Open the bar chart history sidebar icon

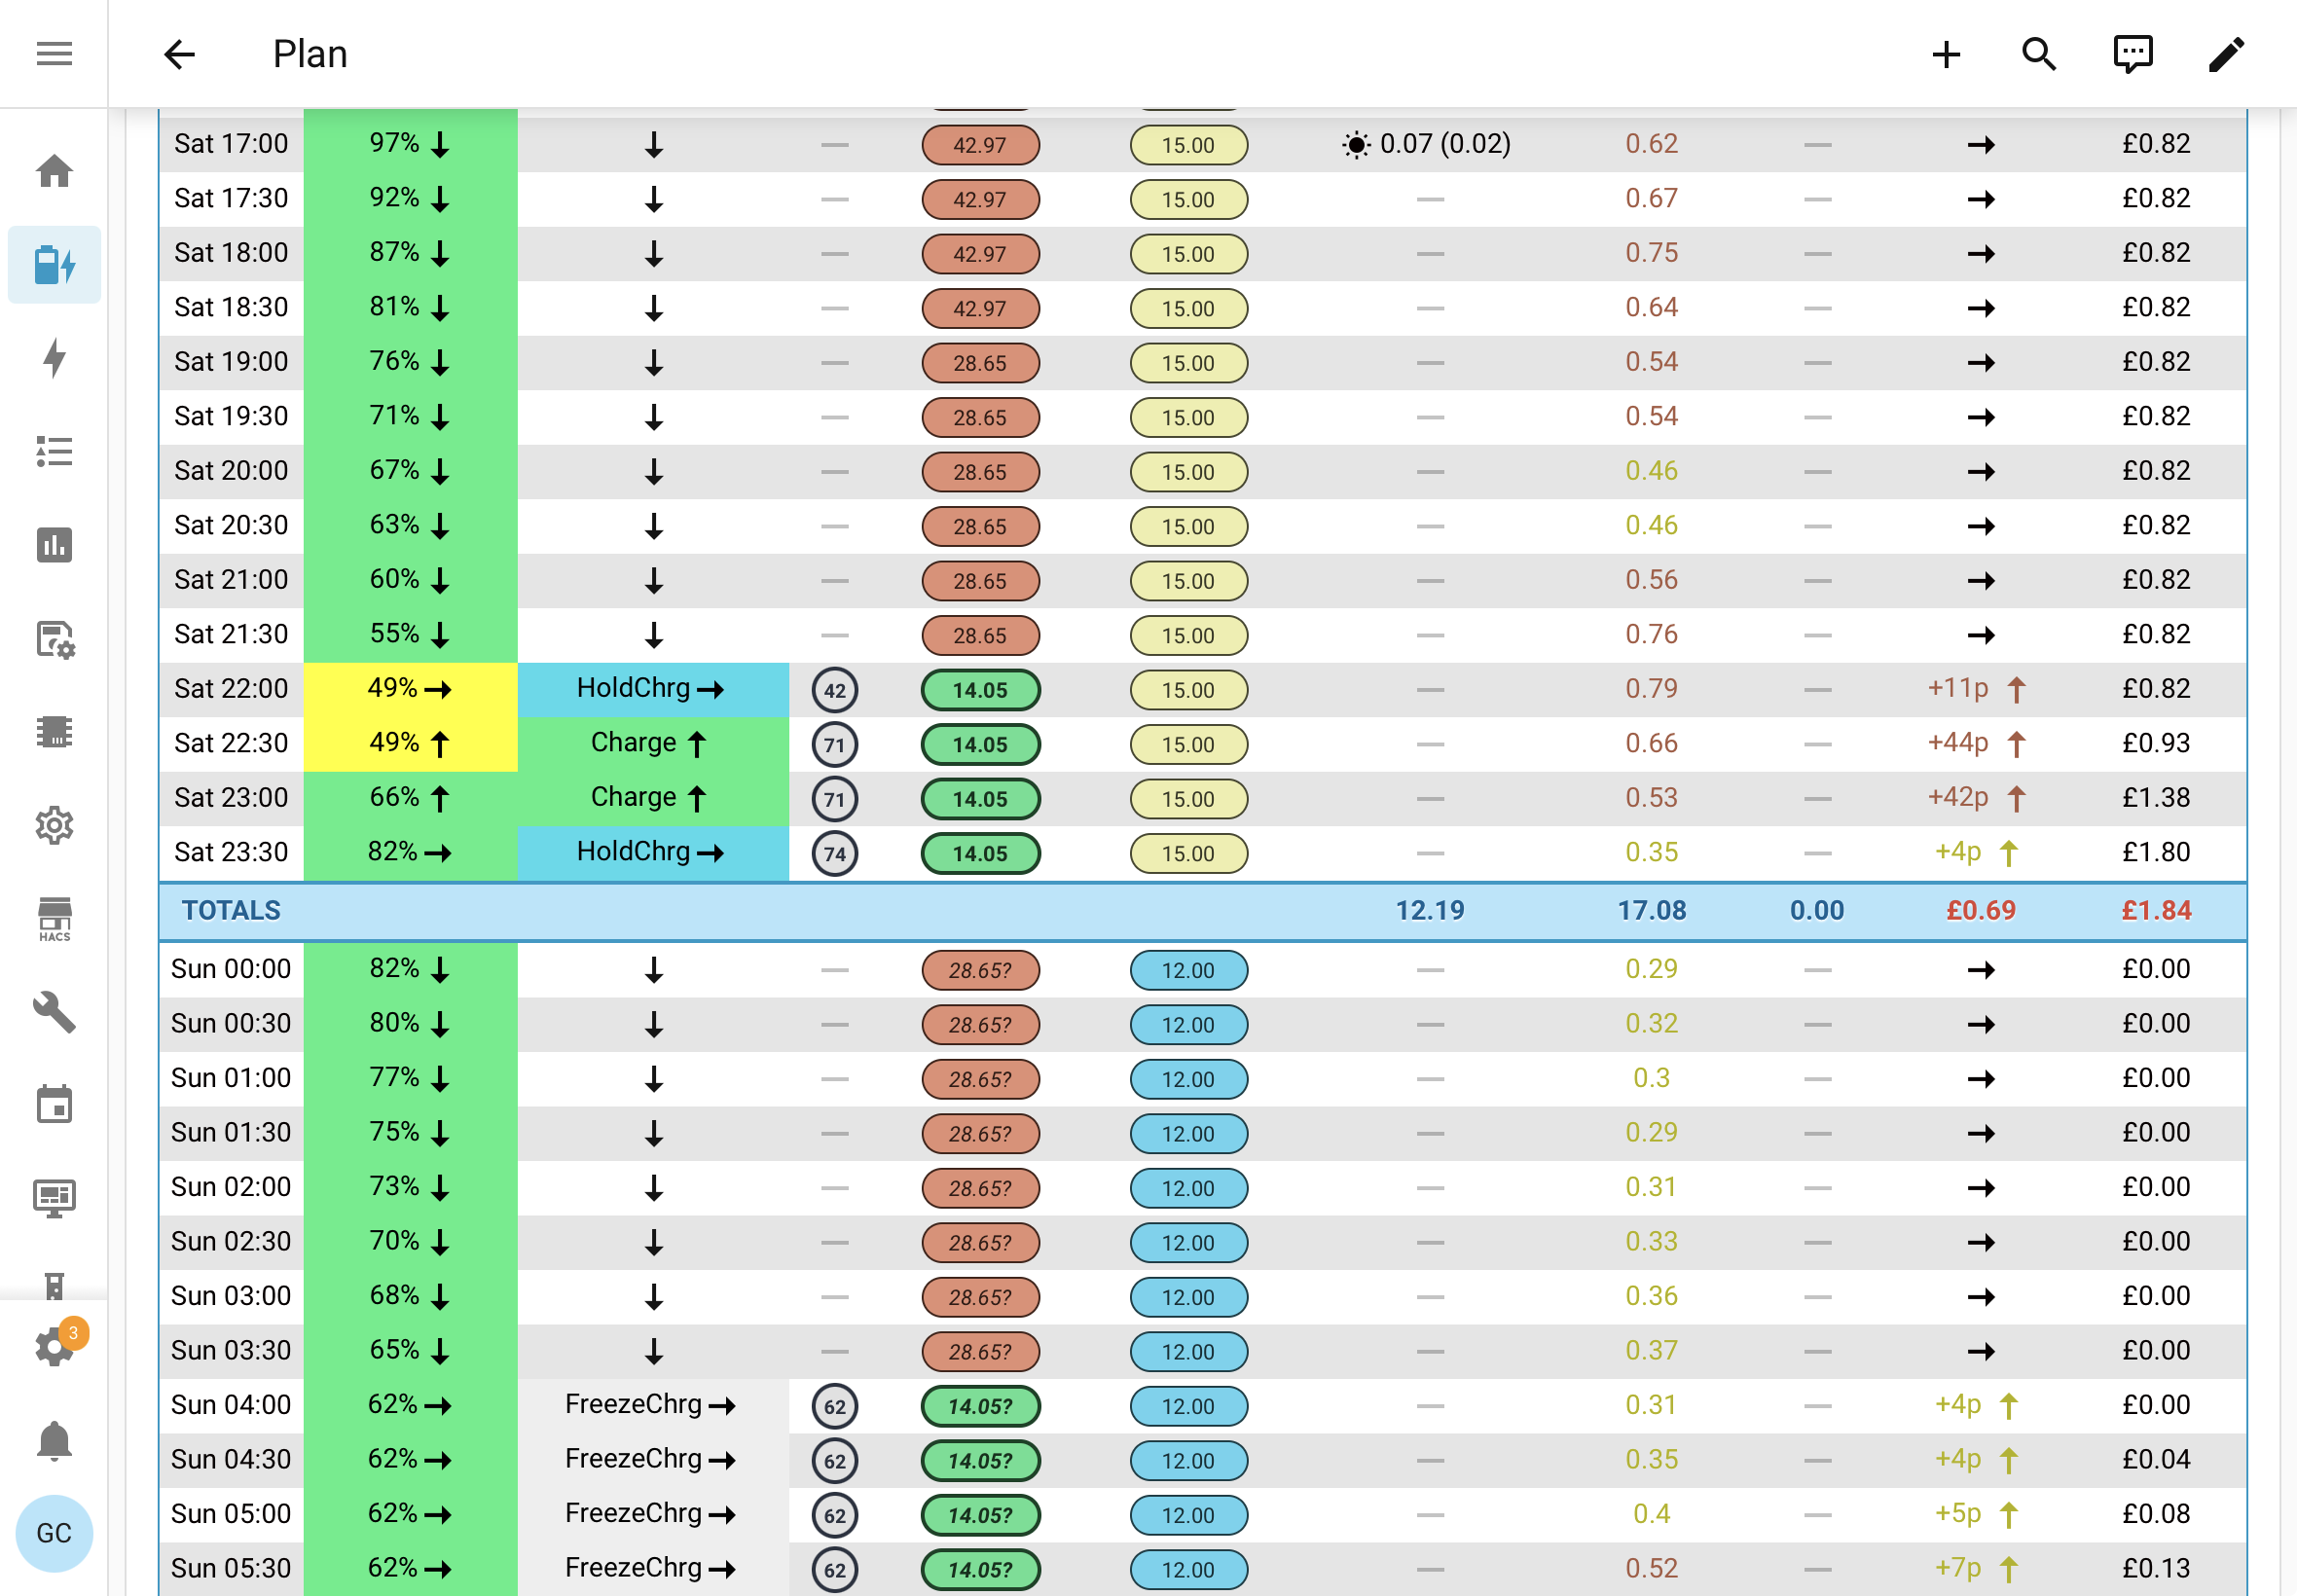click(54, 545)
